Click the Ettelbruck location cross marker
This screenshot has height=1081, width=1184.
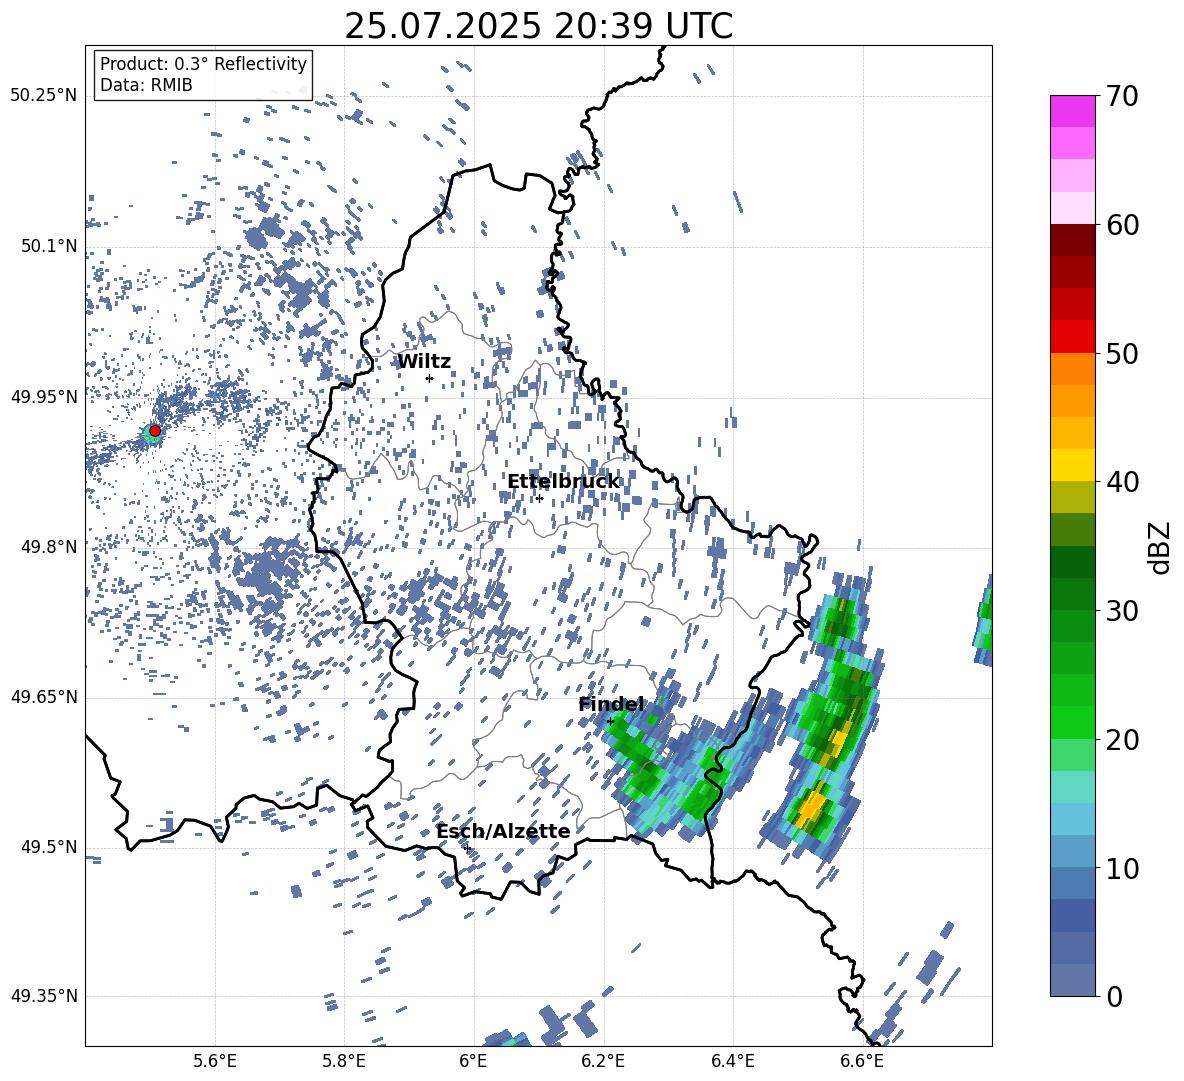[x=539, y=498]
